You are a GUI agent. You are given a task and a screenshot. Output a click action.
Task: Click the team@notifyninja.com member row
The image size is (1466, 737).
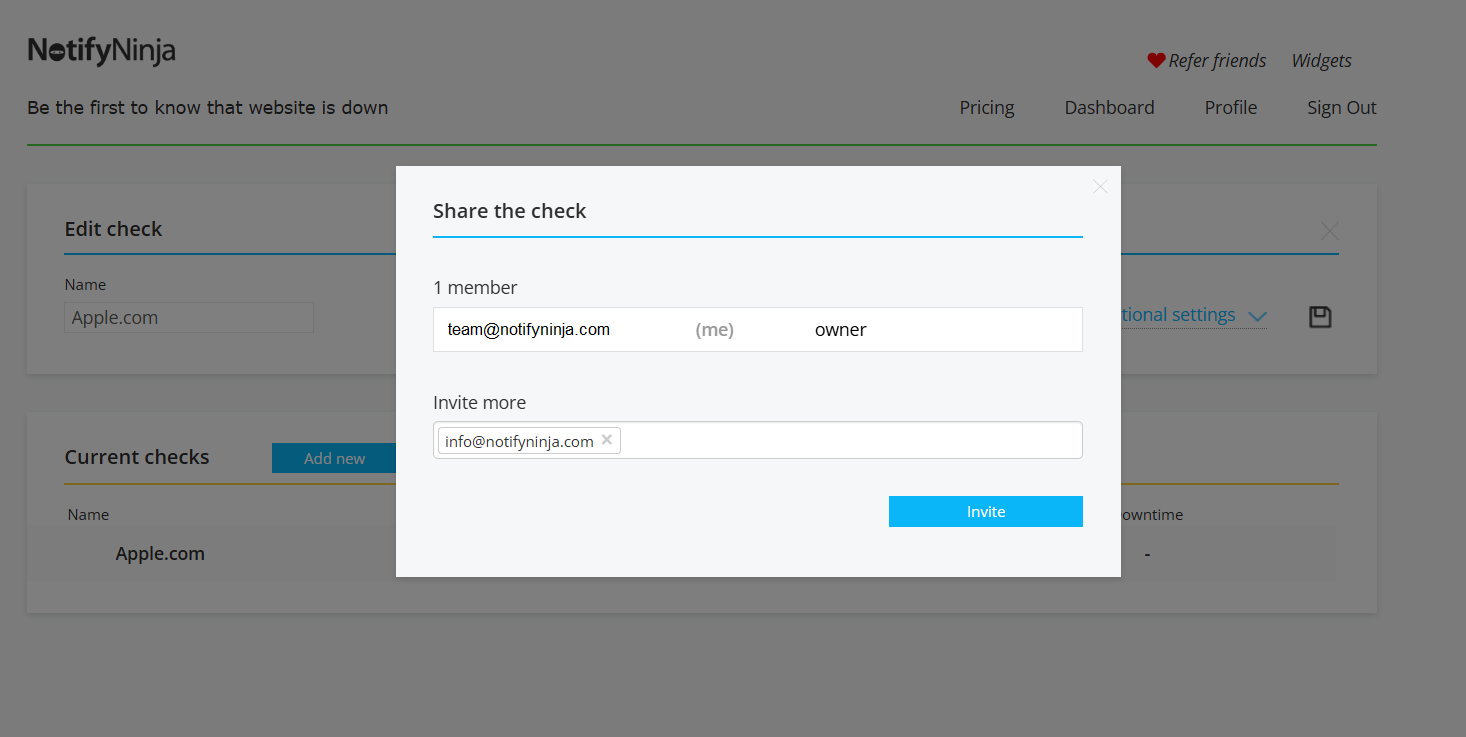click(x=757, y=330)
